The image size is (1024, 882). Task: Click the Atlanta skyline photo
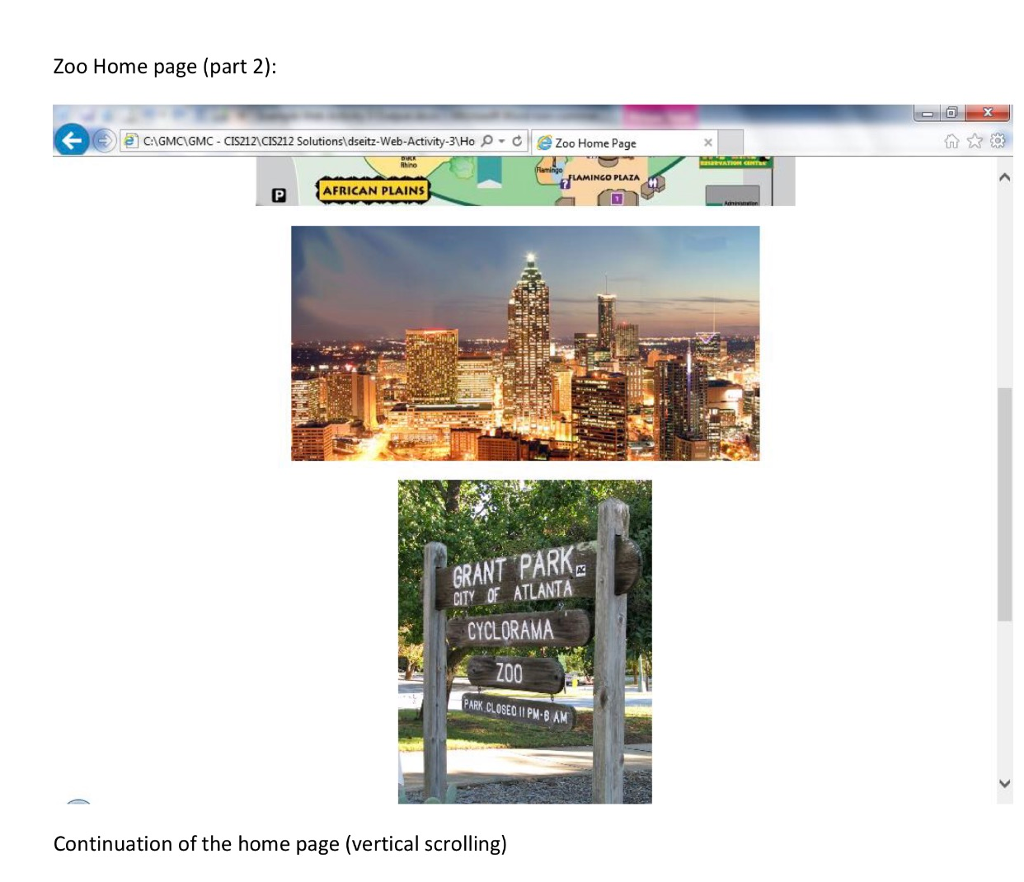(x=525, y=340)
